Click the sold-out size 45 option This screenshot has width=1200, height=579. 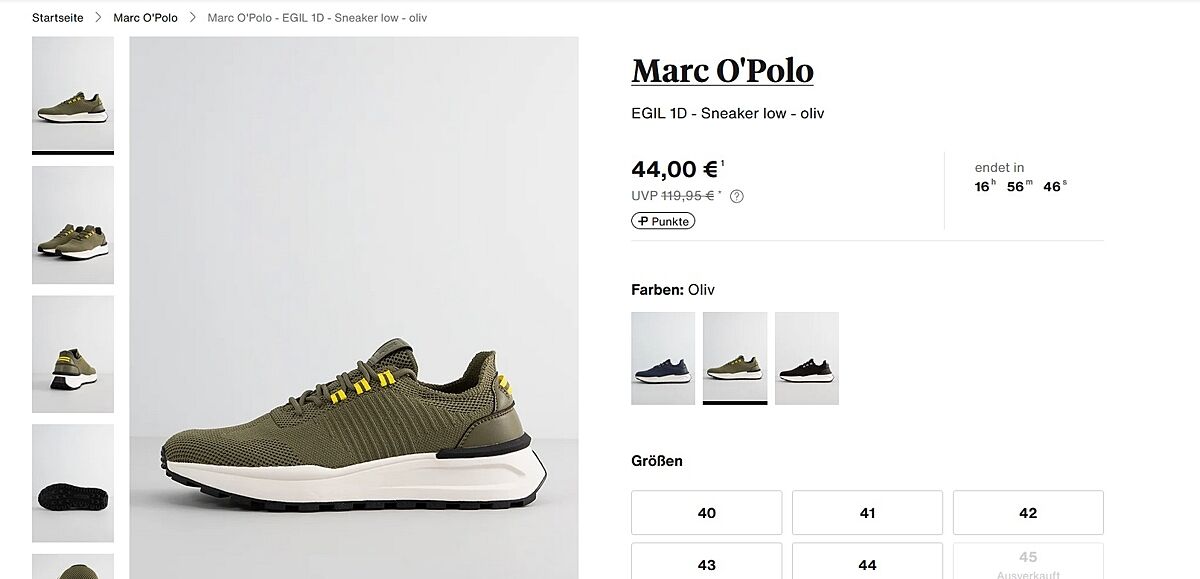click(x=1028, y=562)
